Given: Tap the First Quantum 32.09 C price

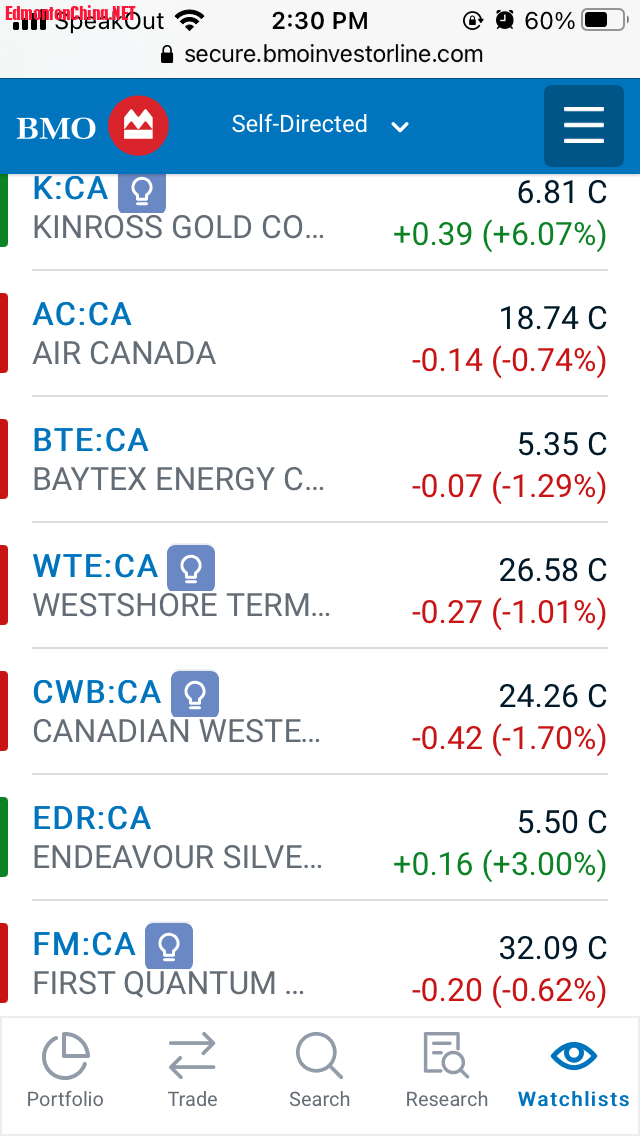Looking at the screenshot, I should pos(552,948).
